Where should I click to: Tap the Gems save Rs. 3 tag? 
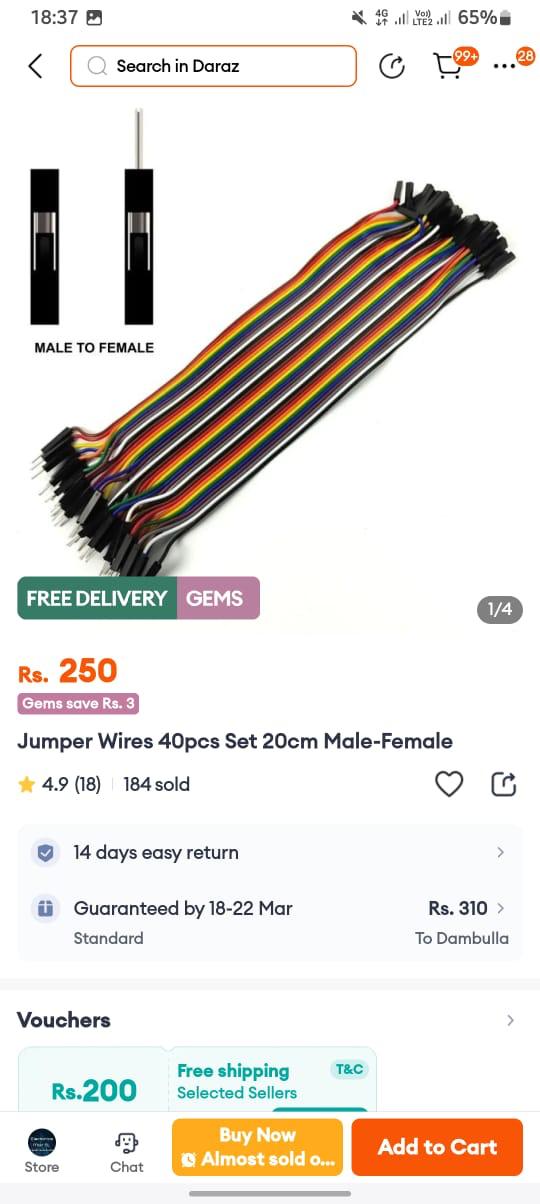(78, 703)
